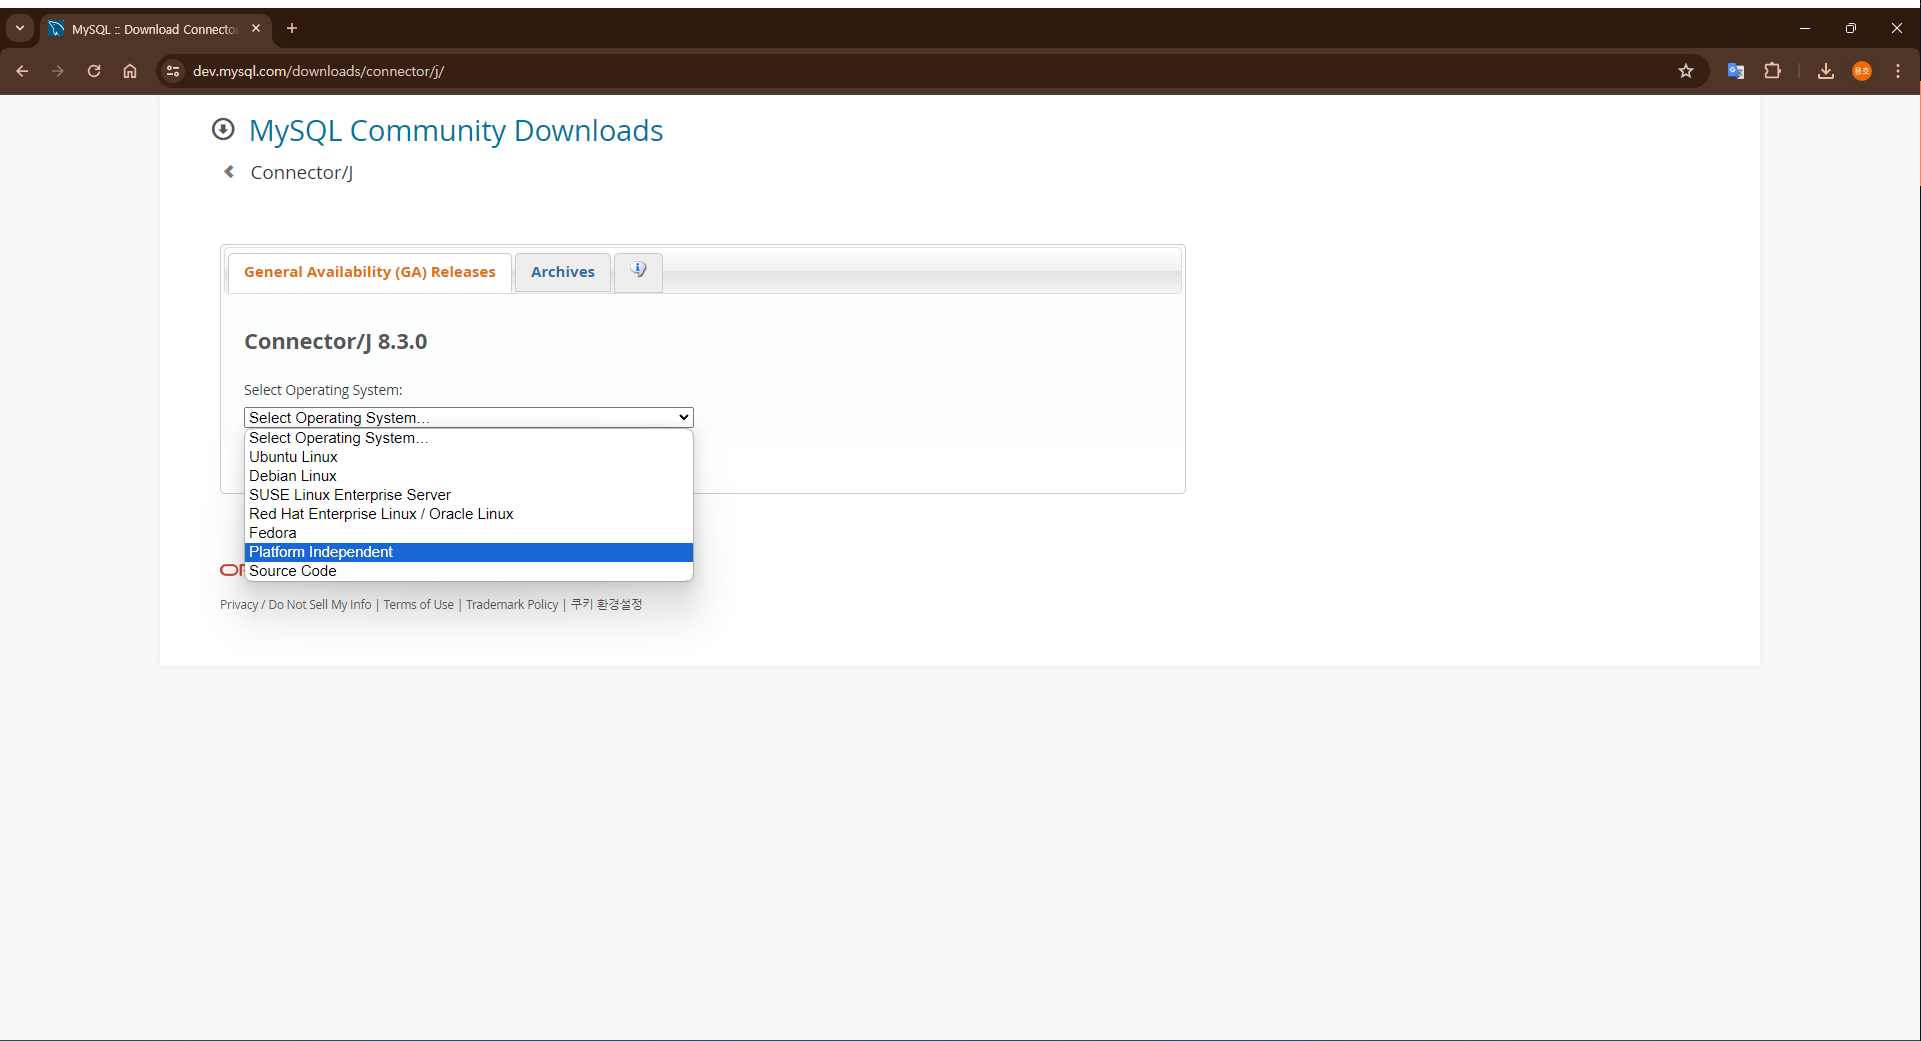Bookmark this page with the star icon
The height and width of the screenshot is (1041, 1921).
(1686, 71)
